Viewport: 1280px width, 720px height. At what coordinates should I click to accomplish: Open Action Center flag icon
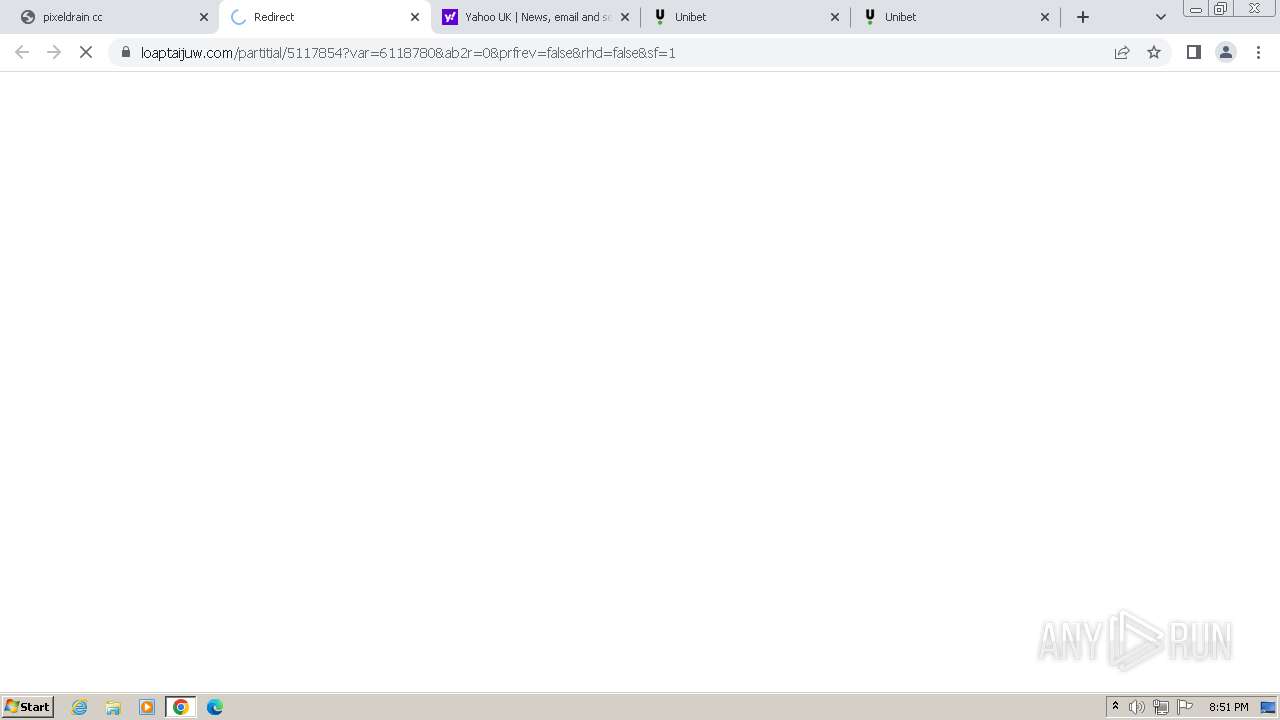point(1185,707)
